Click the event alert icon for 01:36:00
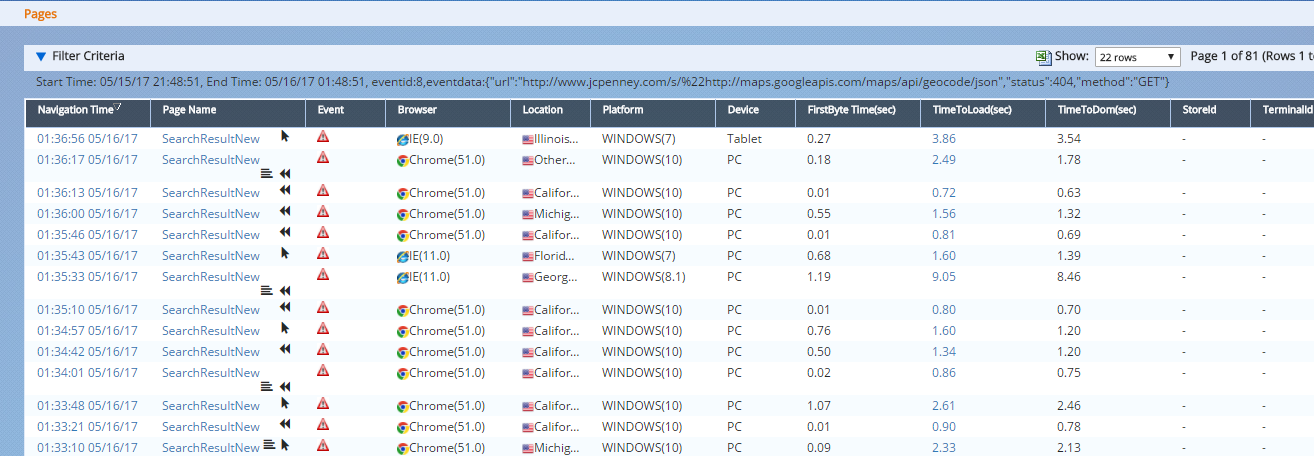Screen dimensions: 1314x456 [323, 211]
